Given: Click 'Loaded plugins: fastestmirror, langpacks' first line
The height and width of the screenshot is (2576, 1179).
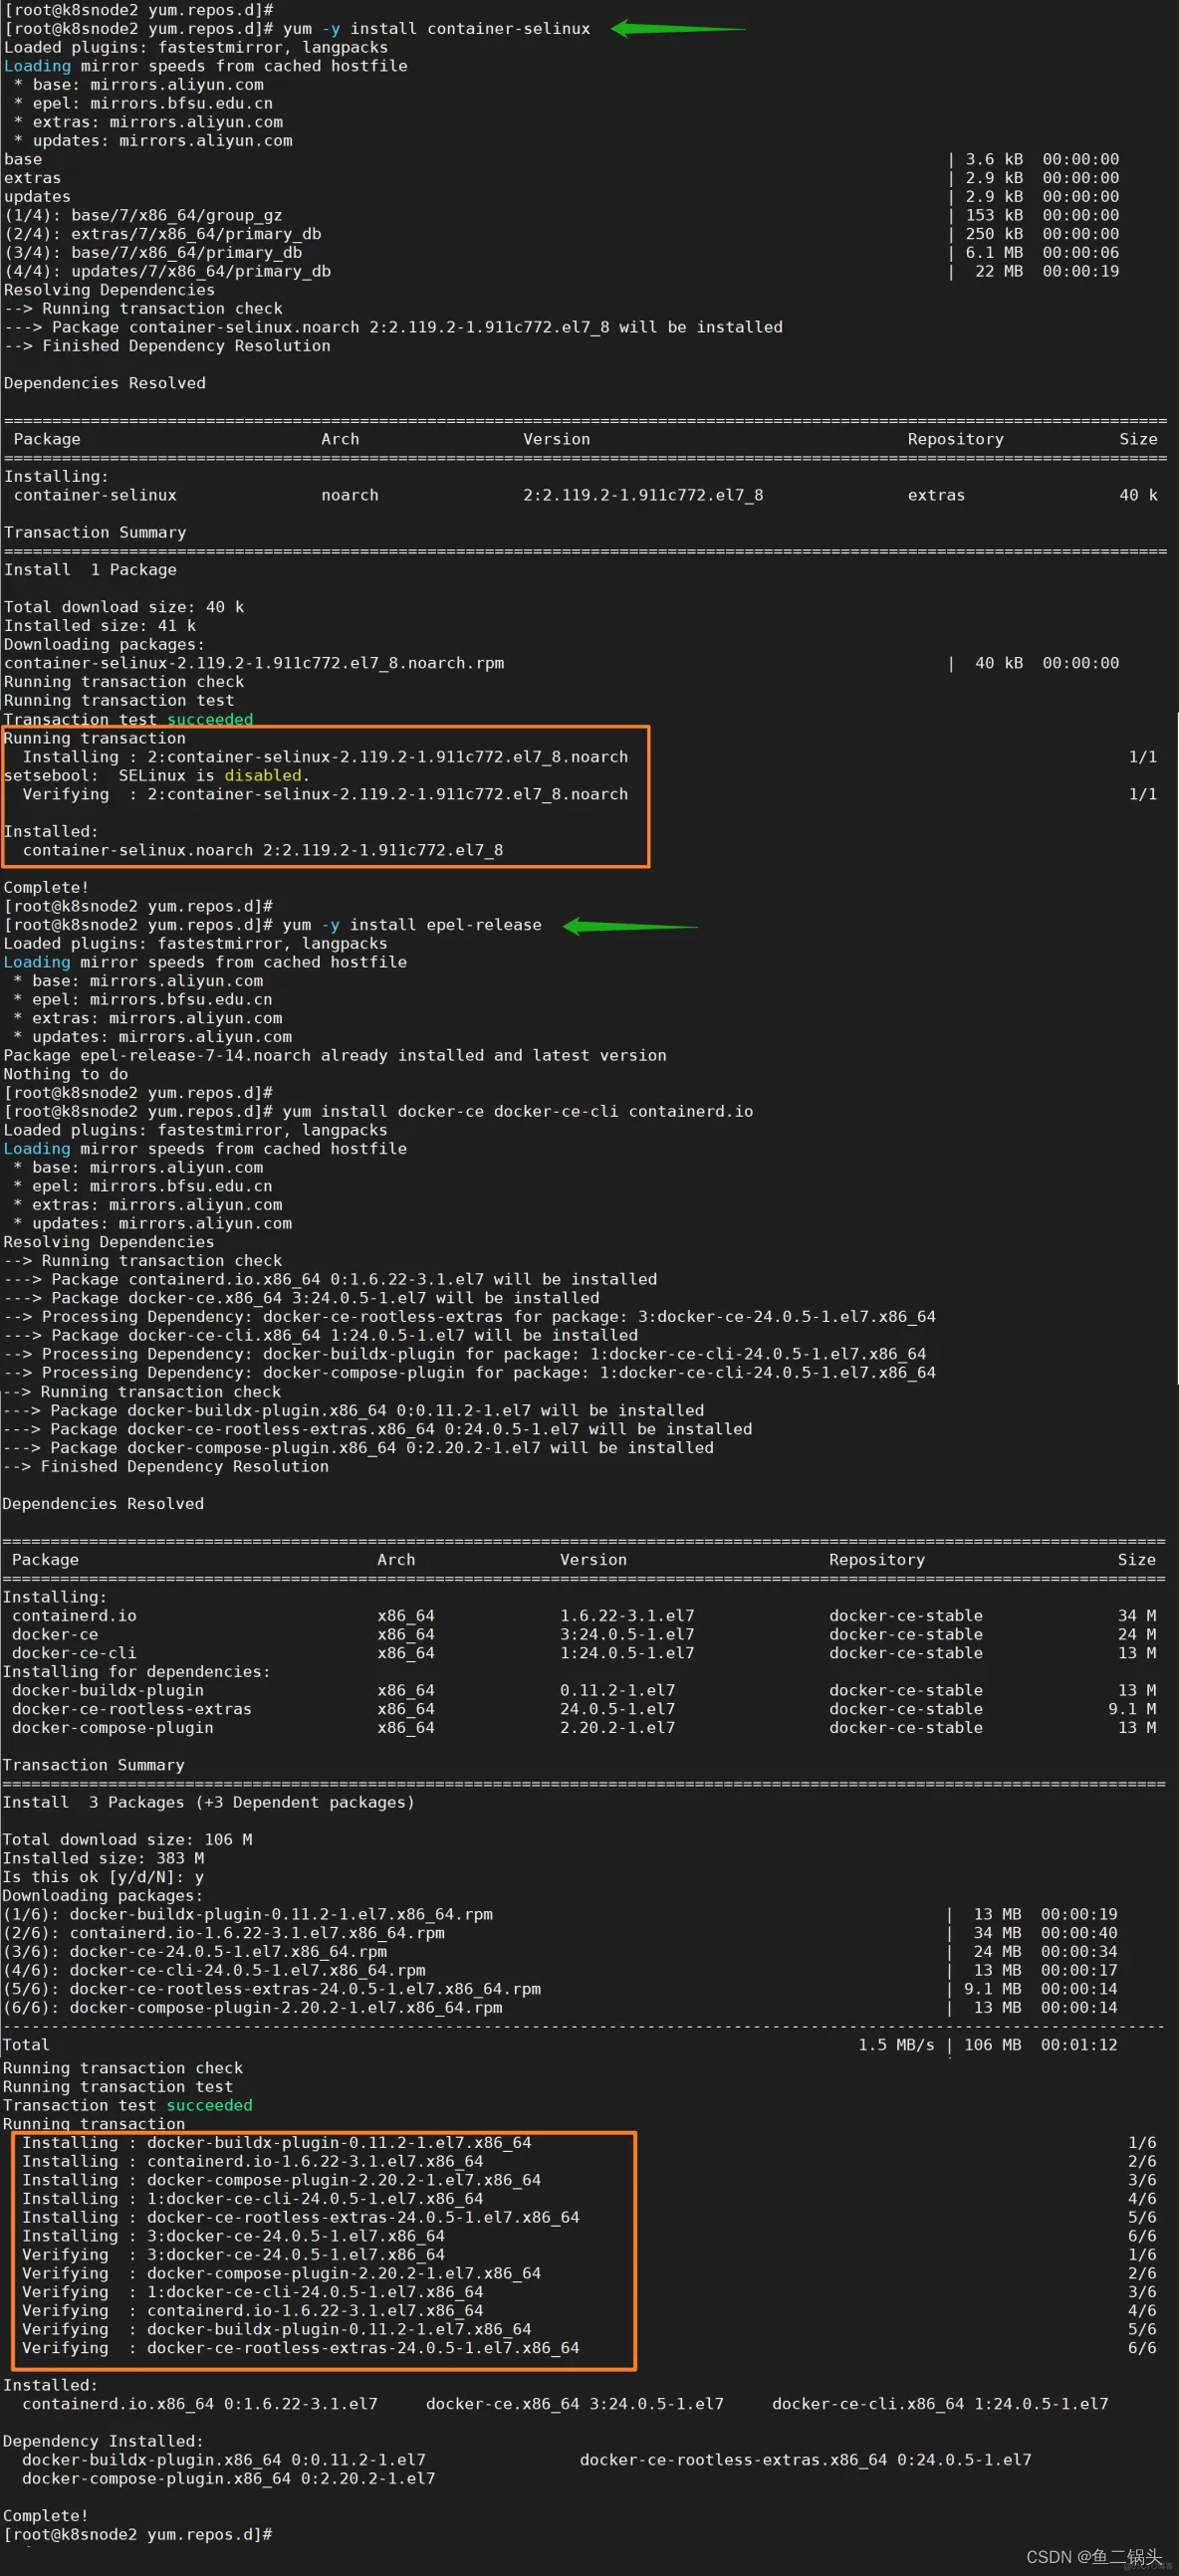Looking at the screenshot, I should [196, 47].
